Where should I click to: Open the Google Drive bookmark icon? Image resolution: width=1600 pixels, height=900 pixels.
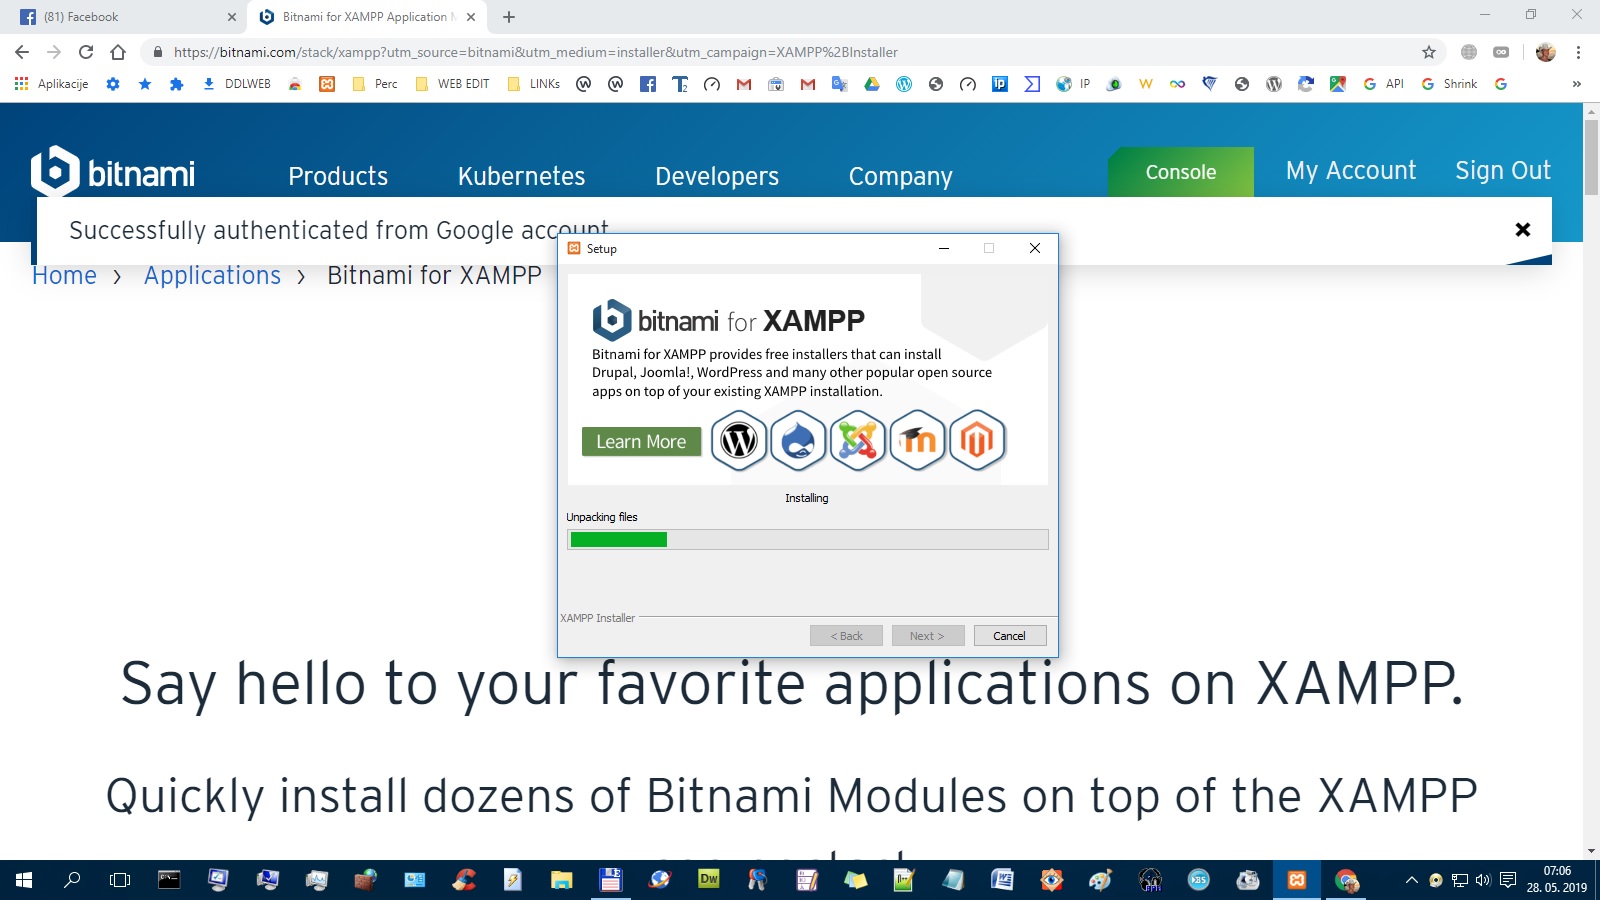point(872,84)
